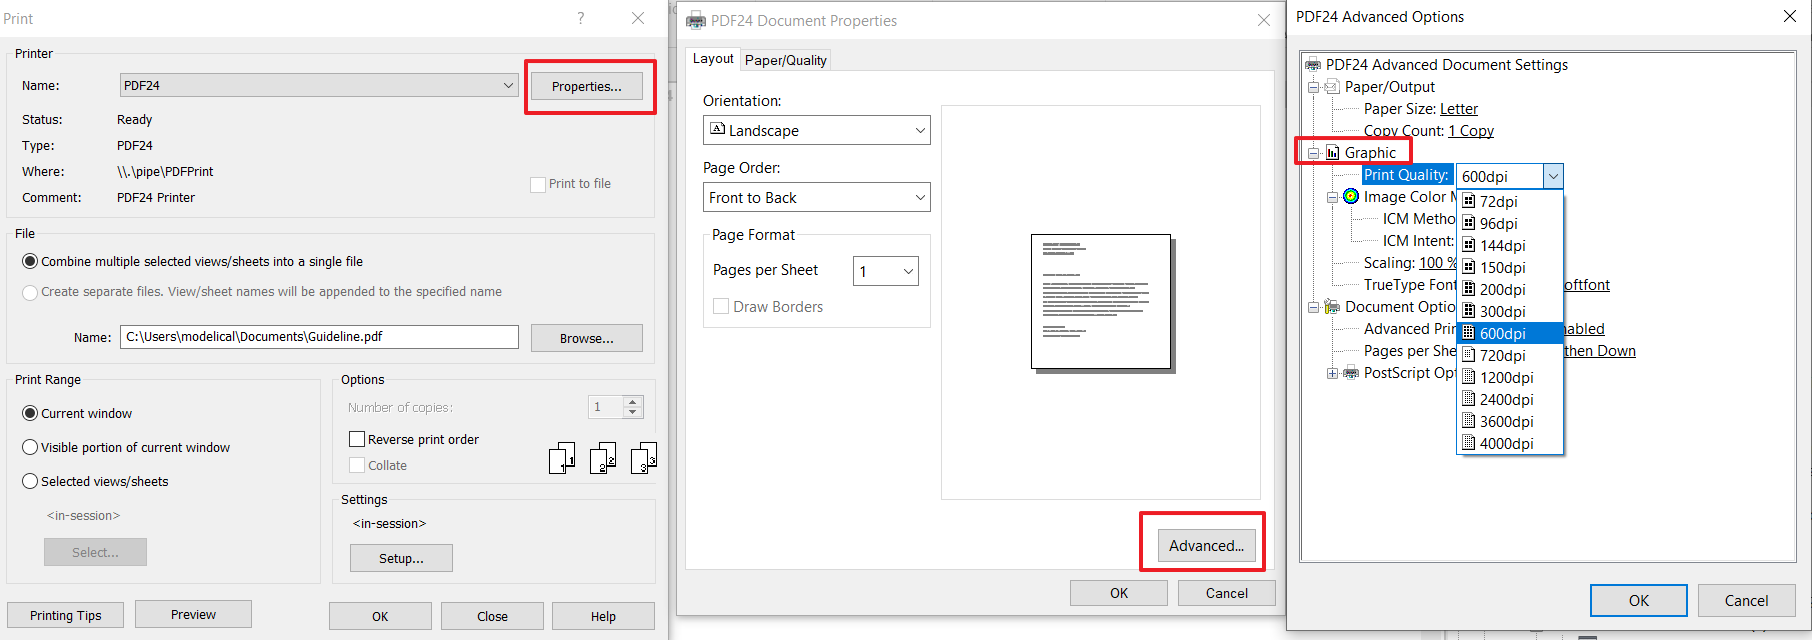Image resolution: width=1812 pixels, height=640 pixels.
Task: Expand the PostScript Options node
Action: (x=1333, y=373)
